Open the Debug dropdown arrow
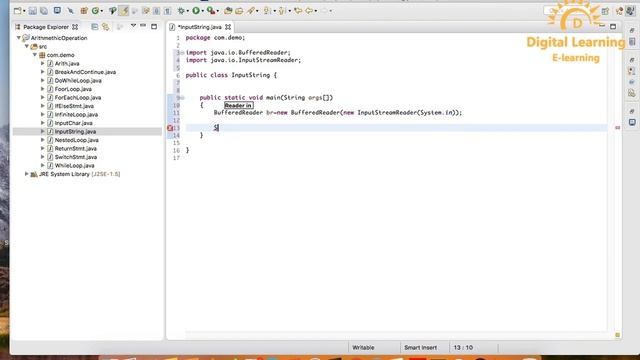Screen dimensions: 640x360 188,11
